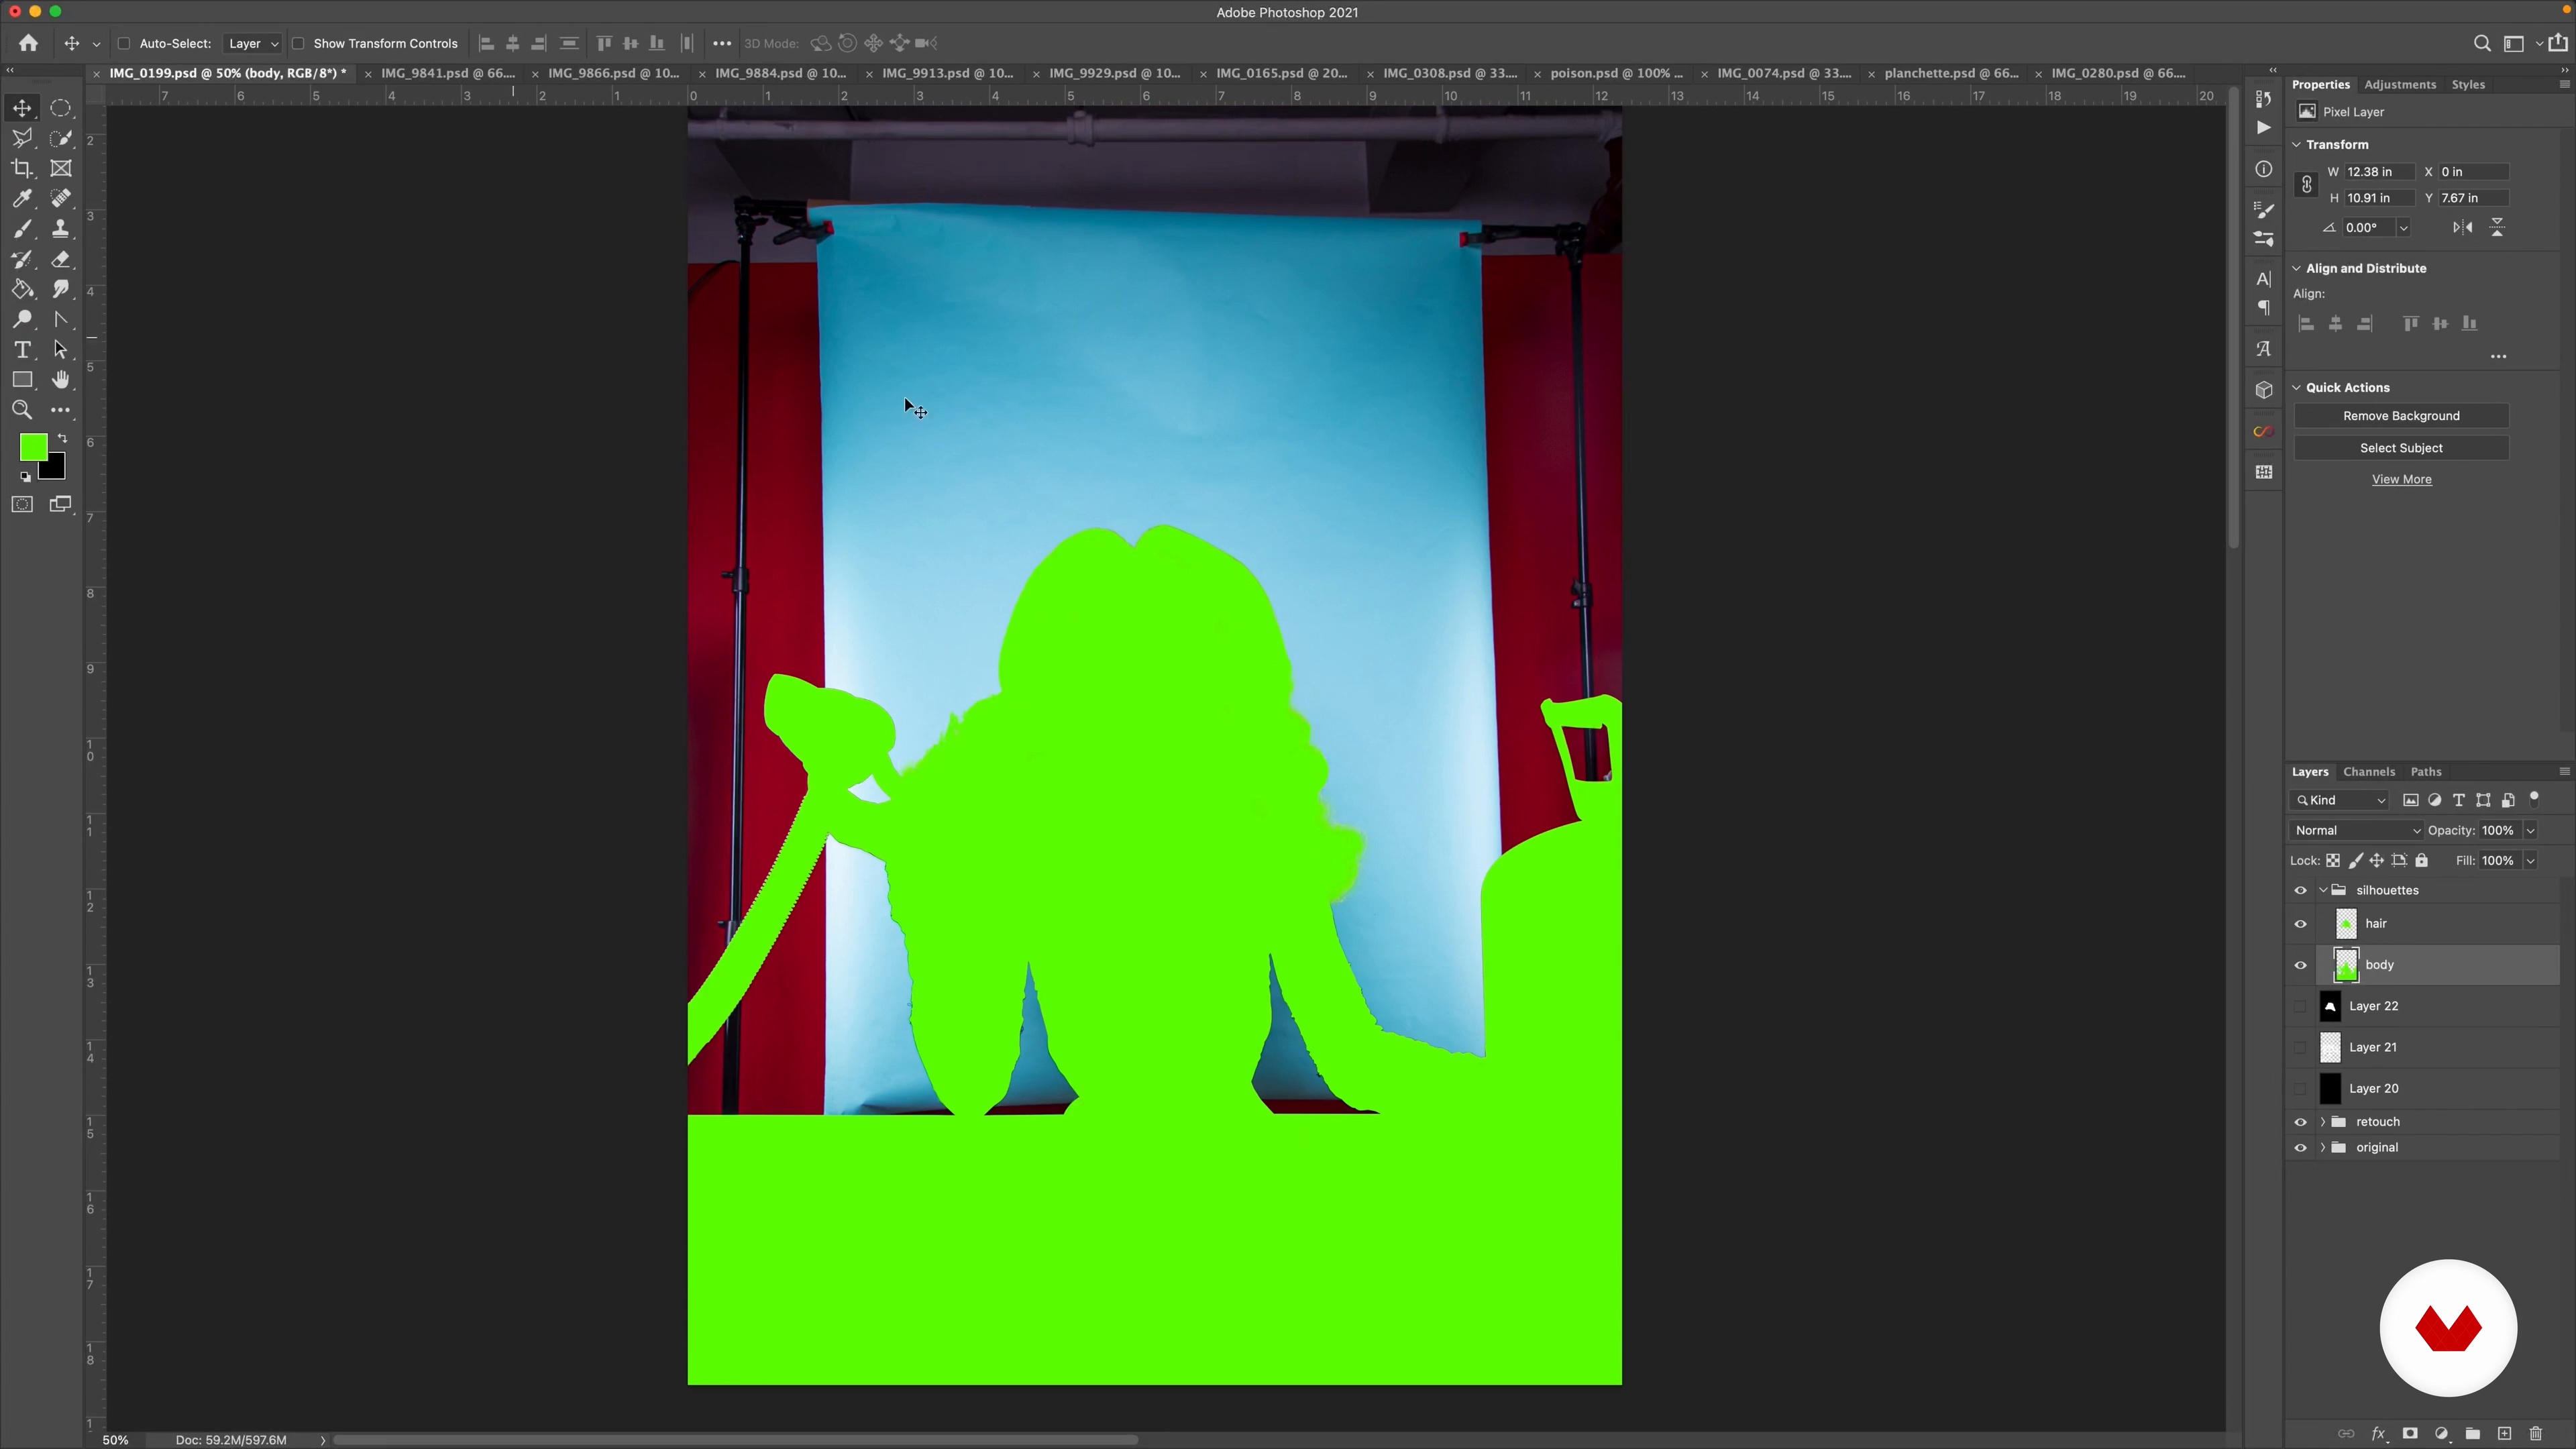Select the Zoom tool
The image size is (2576, 1449).
click(22, 410)
